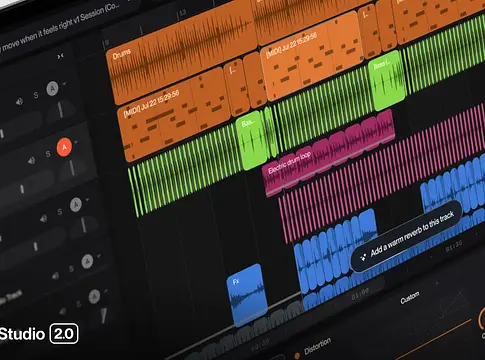Click the first track's pan knob
This screenshot has height=360, width=485.
(x=61, y=111)
